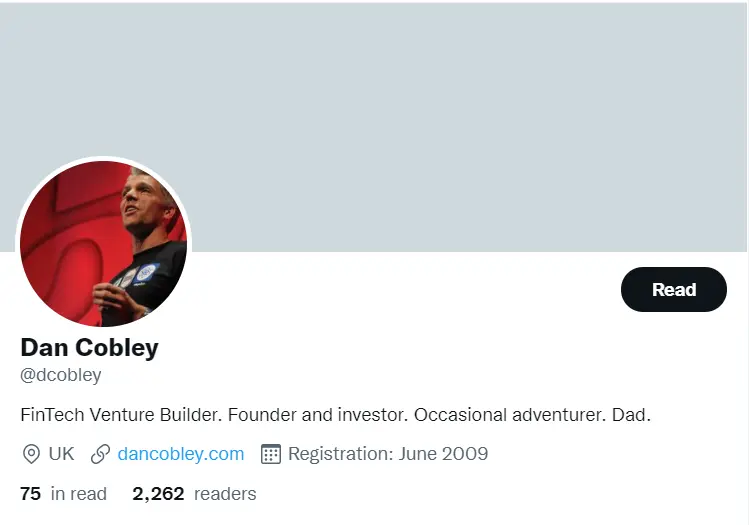Open Dan Cobley's round profile photo
The width and height of the screenshot is (749, 525).
click(x=104, y=244)
